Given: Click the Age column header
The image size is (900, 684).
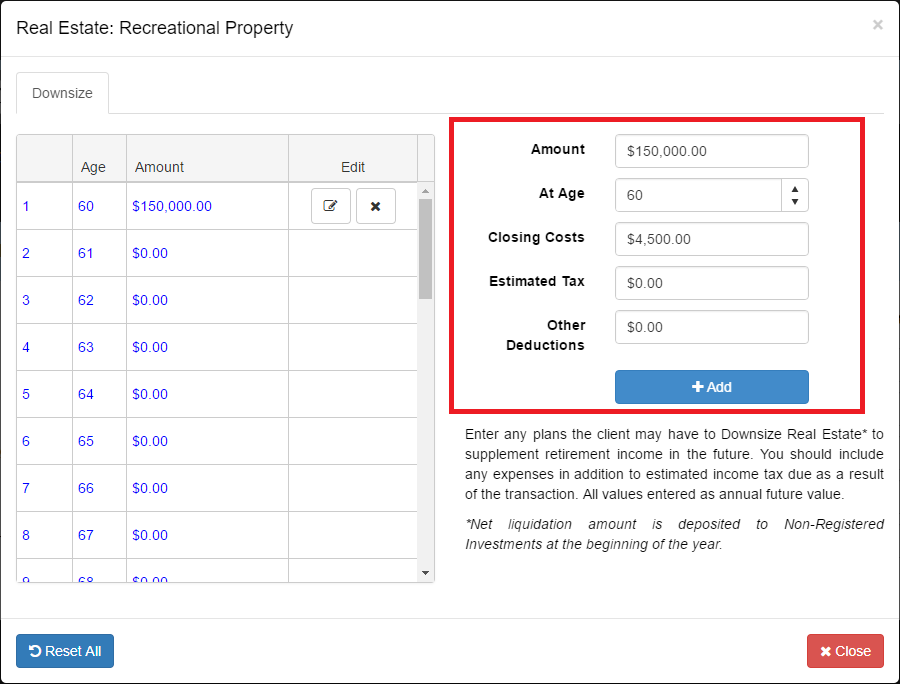Looking at the screenshot, I should pyautogui.click(x=93, y=167).
